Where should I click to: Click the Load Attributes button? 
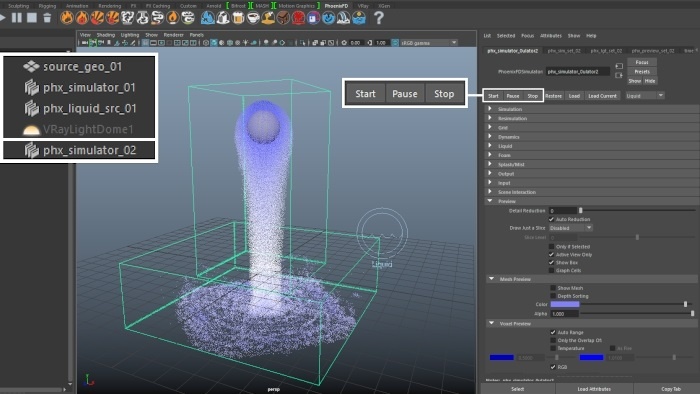click(594, 389)
